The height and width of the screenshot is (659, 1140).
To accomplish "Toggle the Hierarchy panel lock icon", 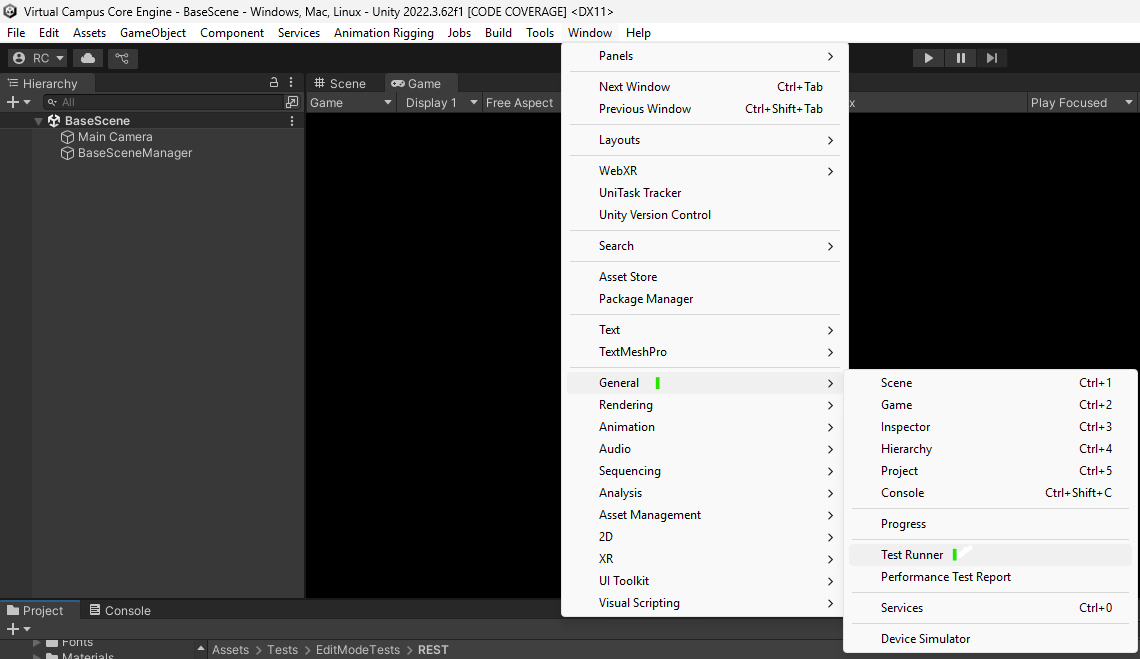I will point(274,83).
